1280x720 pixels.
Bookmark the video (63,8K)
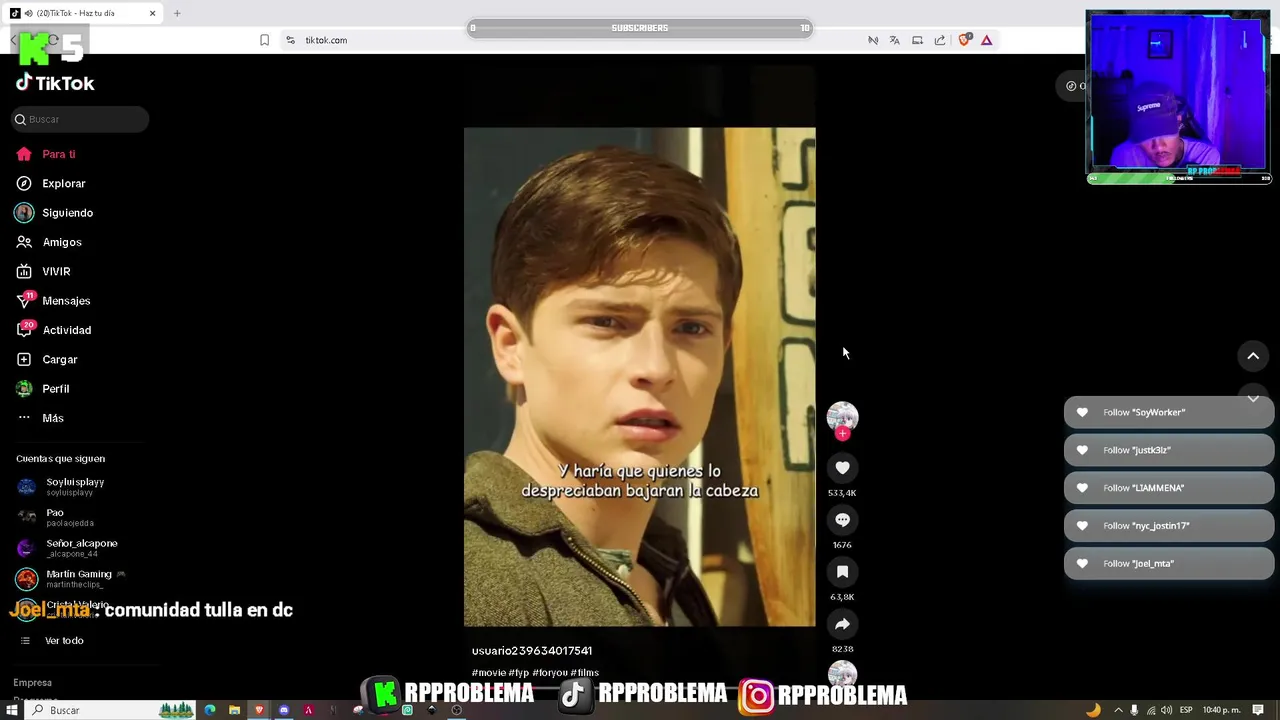(842, 572)
